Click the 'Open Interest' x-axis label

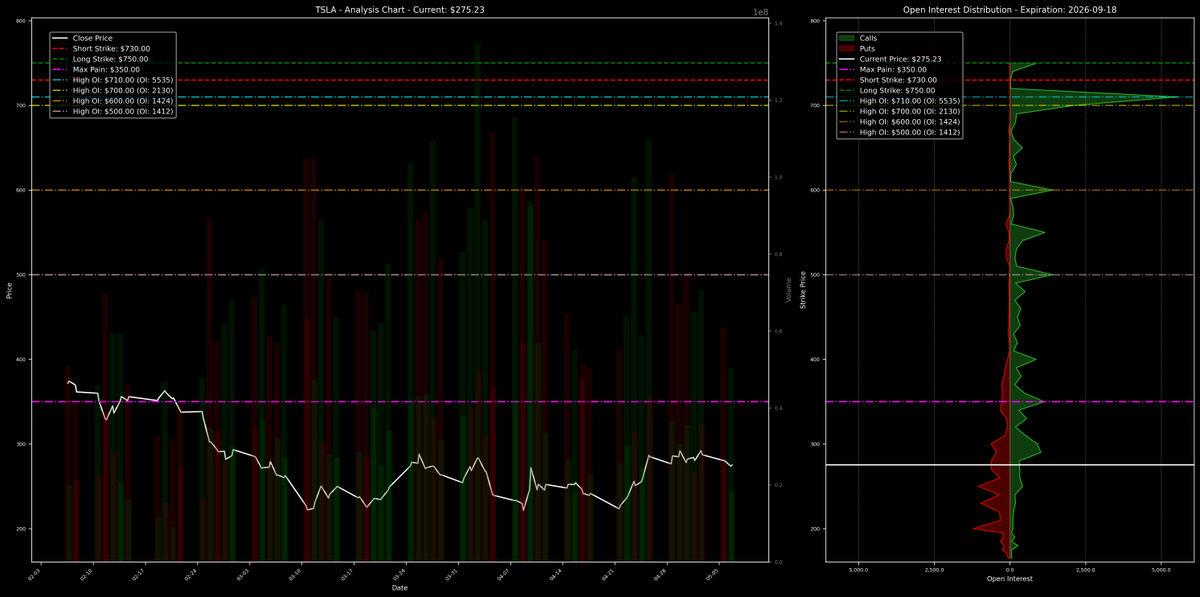1009,579
